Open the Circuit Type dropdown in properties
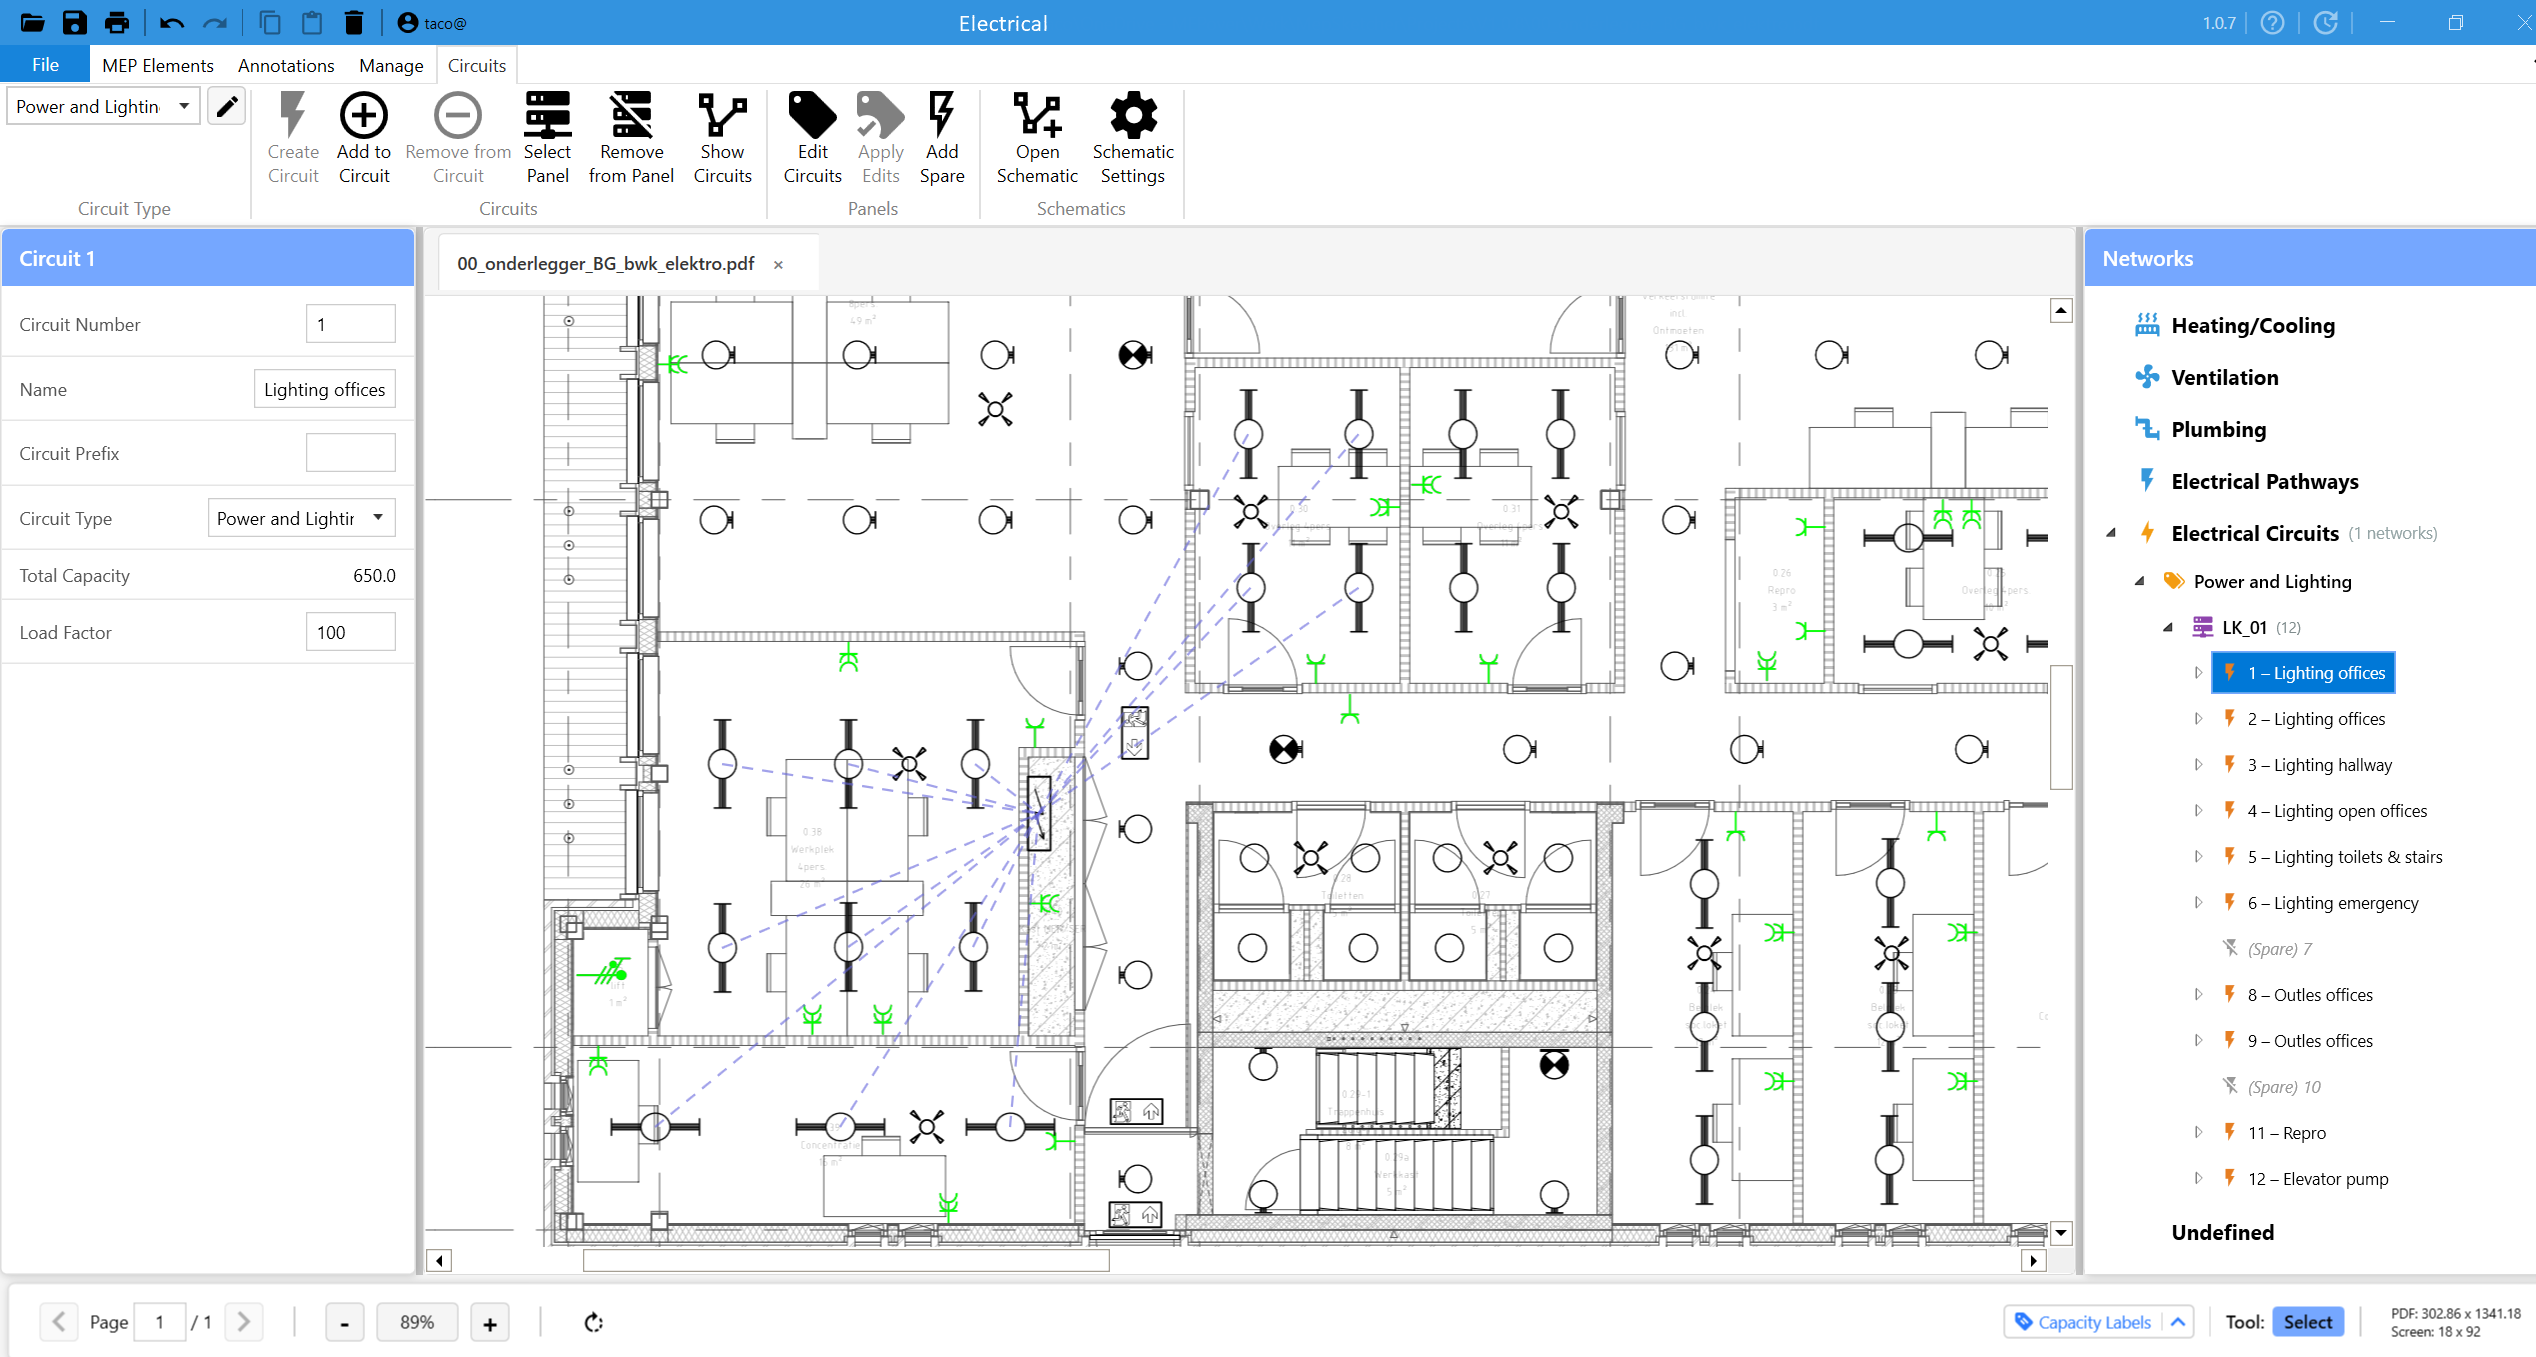Screen dimensions: 2536x1357 coord(301,518)
